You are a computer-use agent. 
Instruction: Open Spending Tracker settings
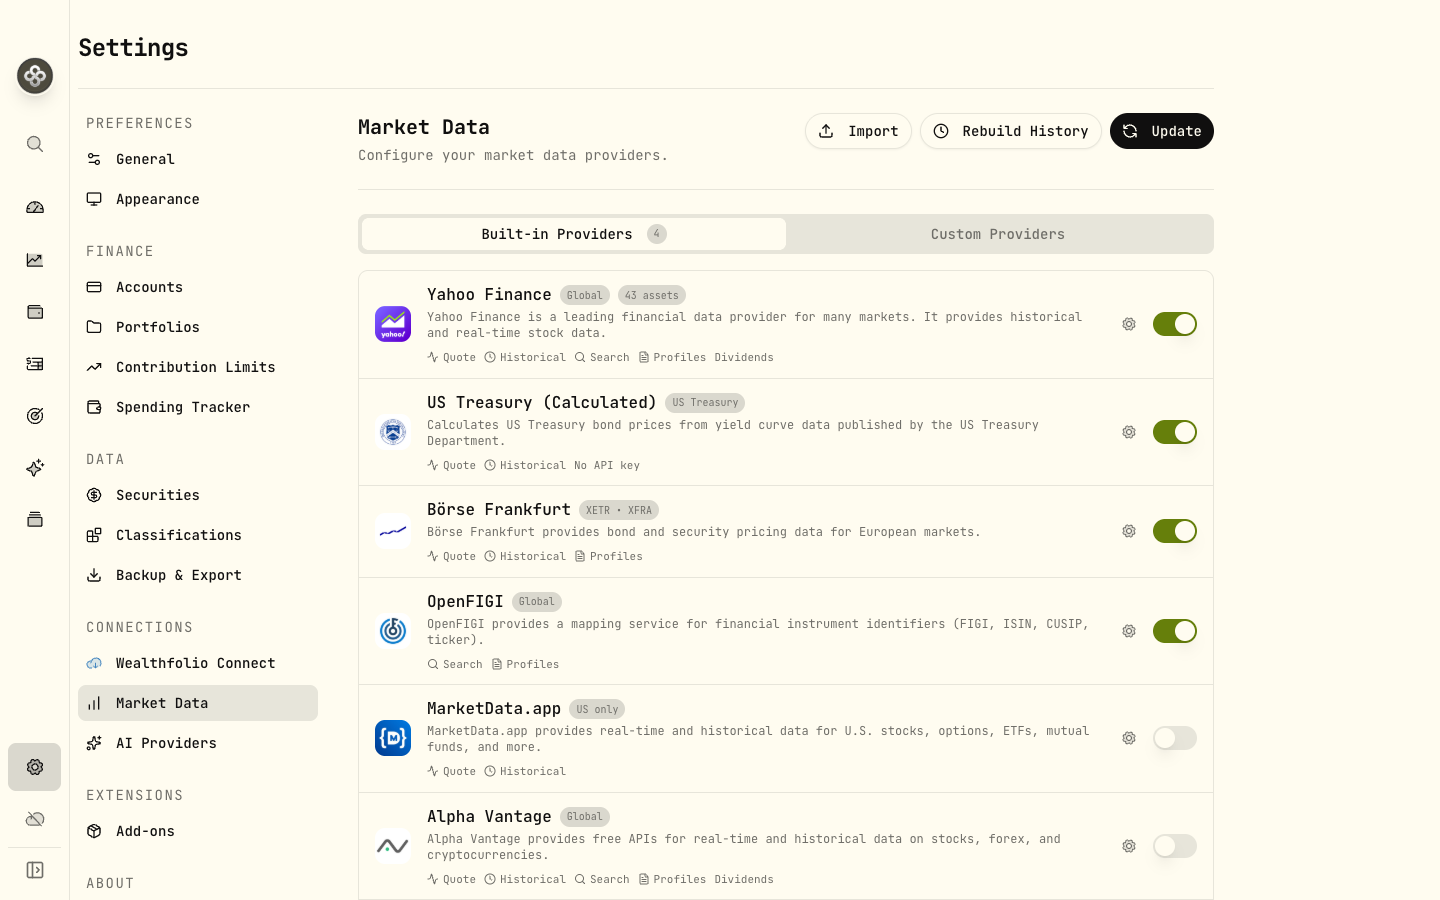[198, 407]
